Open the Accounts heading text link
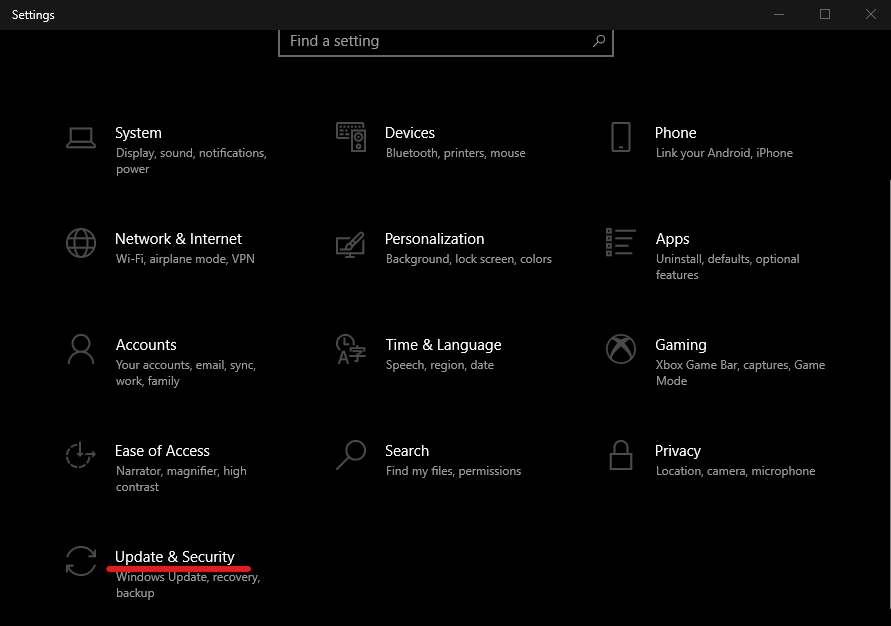This screenshot has height=626, width=891. (146, 345)
